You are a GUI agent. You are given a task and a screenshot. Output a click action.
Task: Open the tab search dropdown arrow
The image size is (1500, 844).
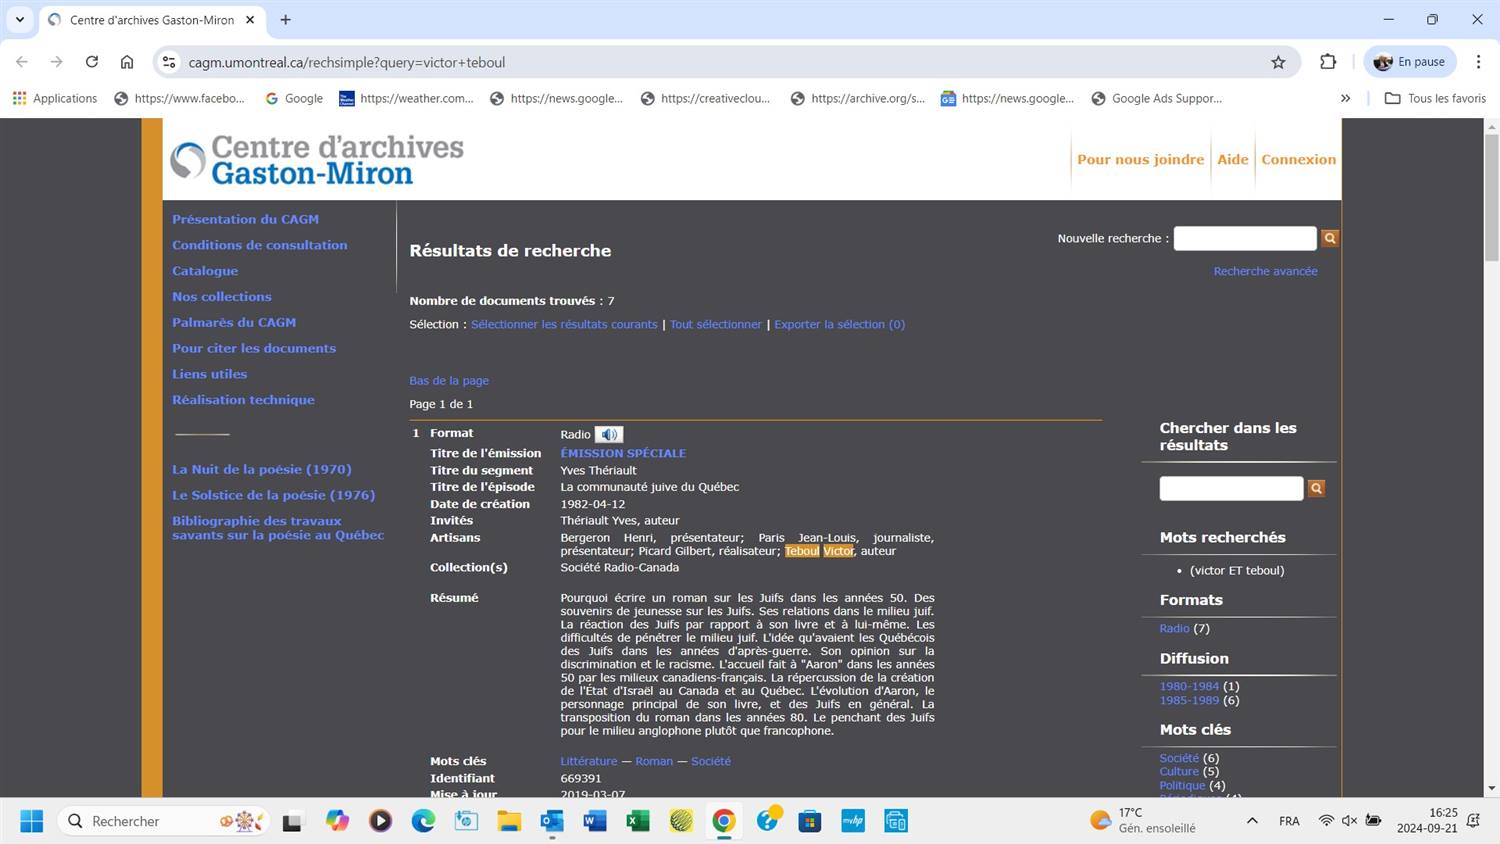click(19, 20)
